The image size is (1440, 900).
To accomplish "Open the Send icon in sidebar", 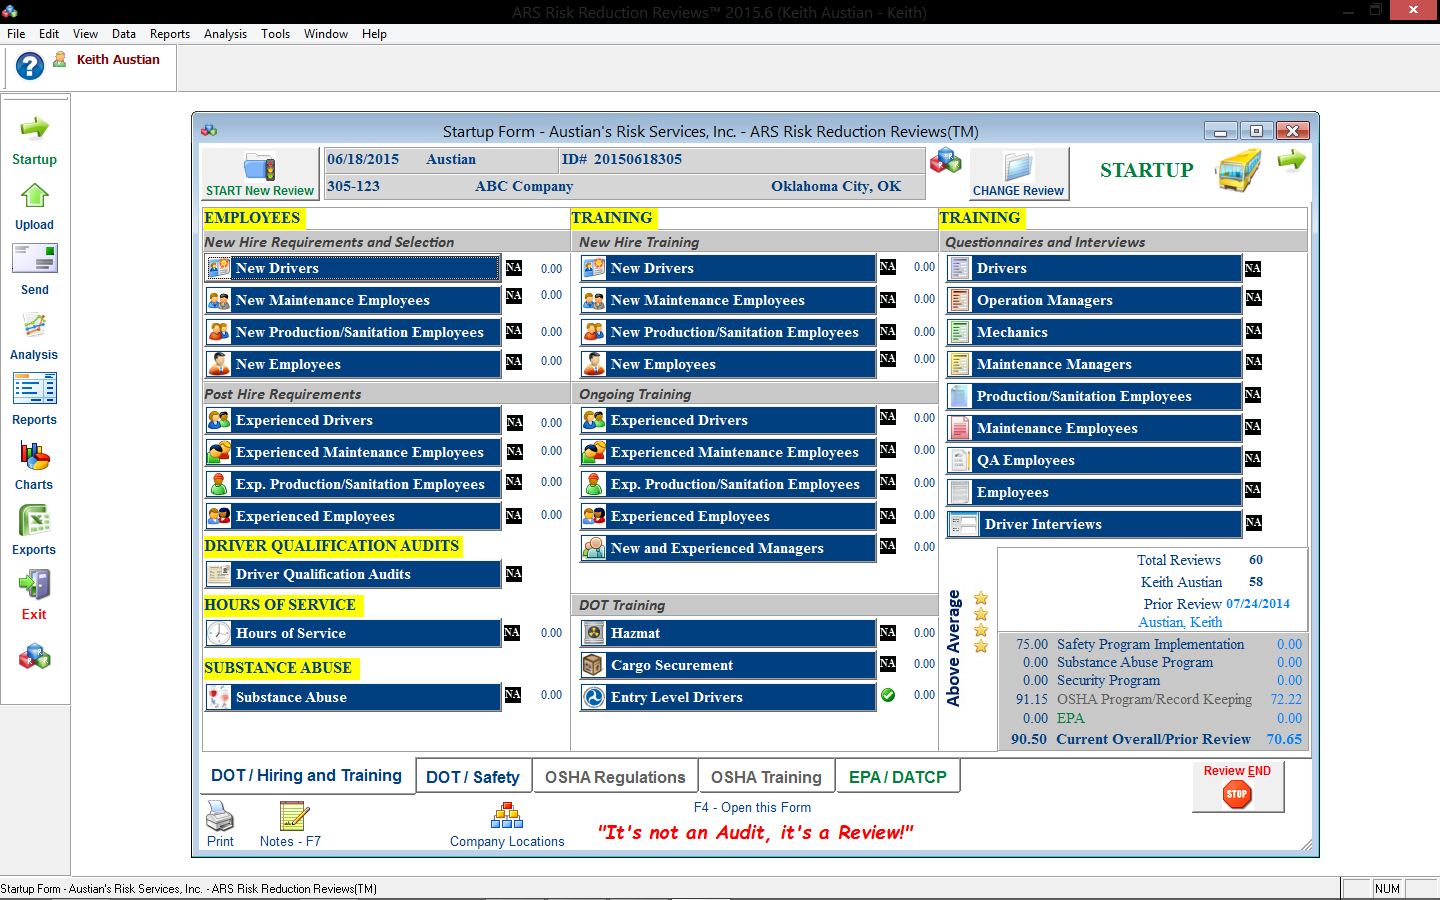I will click(34, 259).
